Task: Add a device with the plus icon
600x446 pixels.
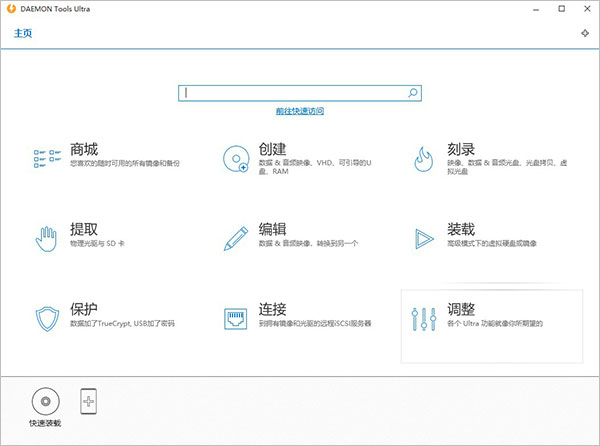Action: [88, 401]
